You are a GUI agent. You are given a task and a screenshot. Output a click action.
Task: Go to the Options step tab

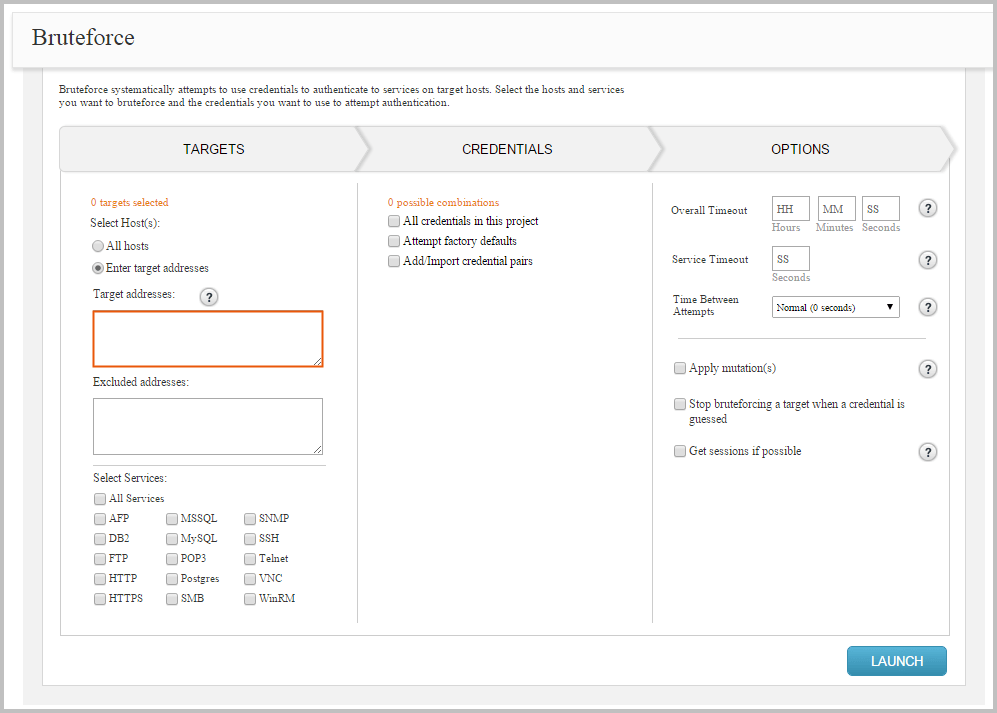(799, 149)
